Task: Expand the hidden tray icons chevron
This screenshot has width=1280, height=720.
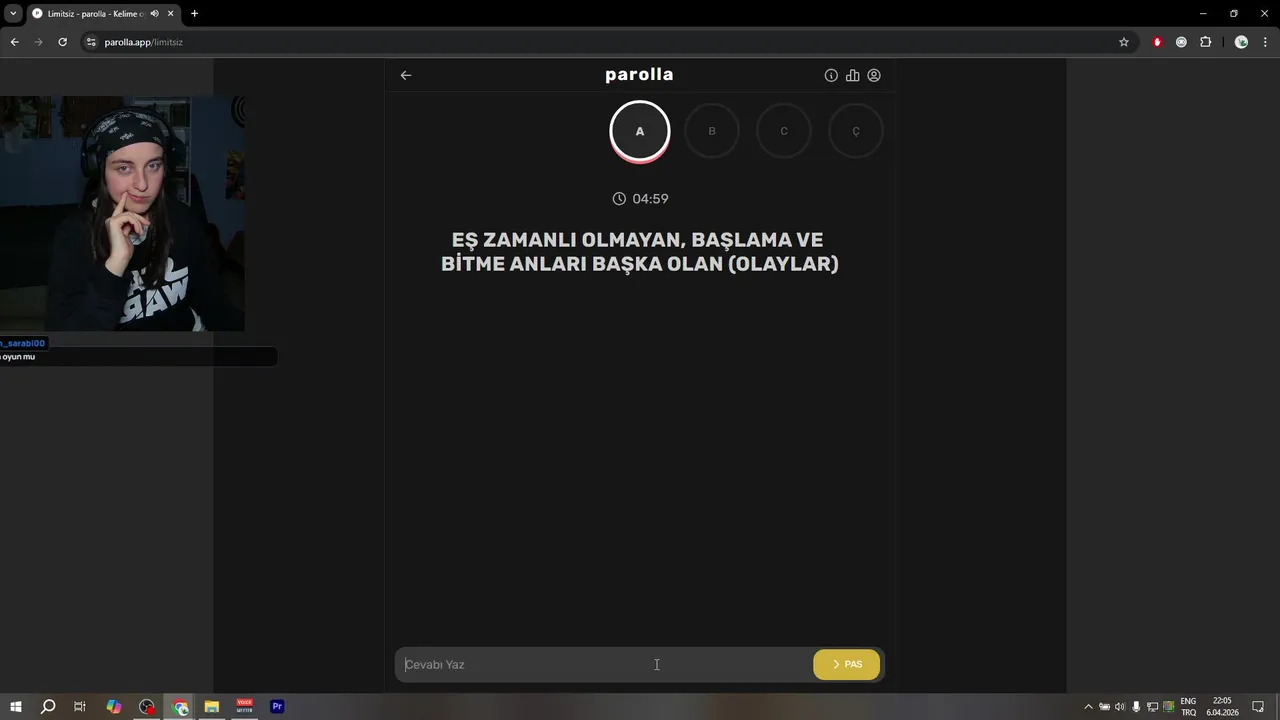Action: [1088, 707]
